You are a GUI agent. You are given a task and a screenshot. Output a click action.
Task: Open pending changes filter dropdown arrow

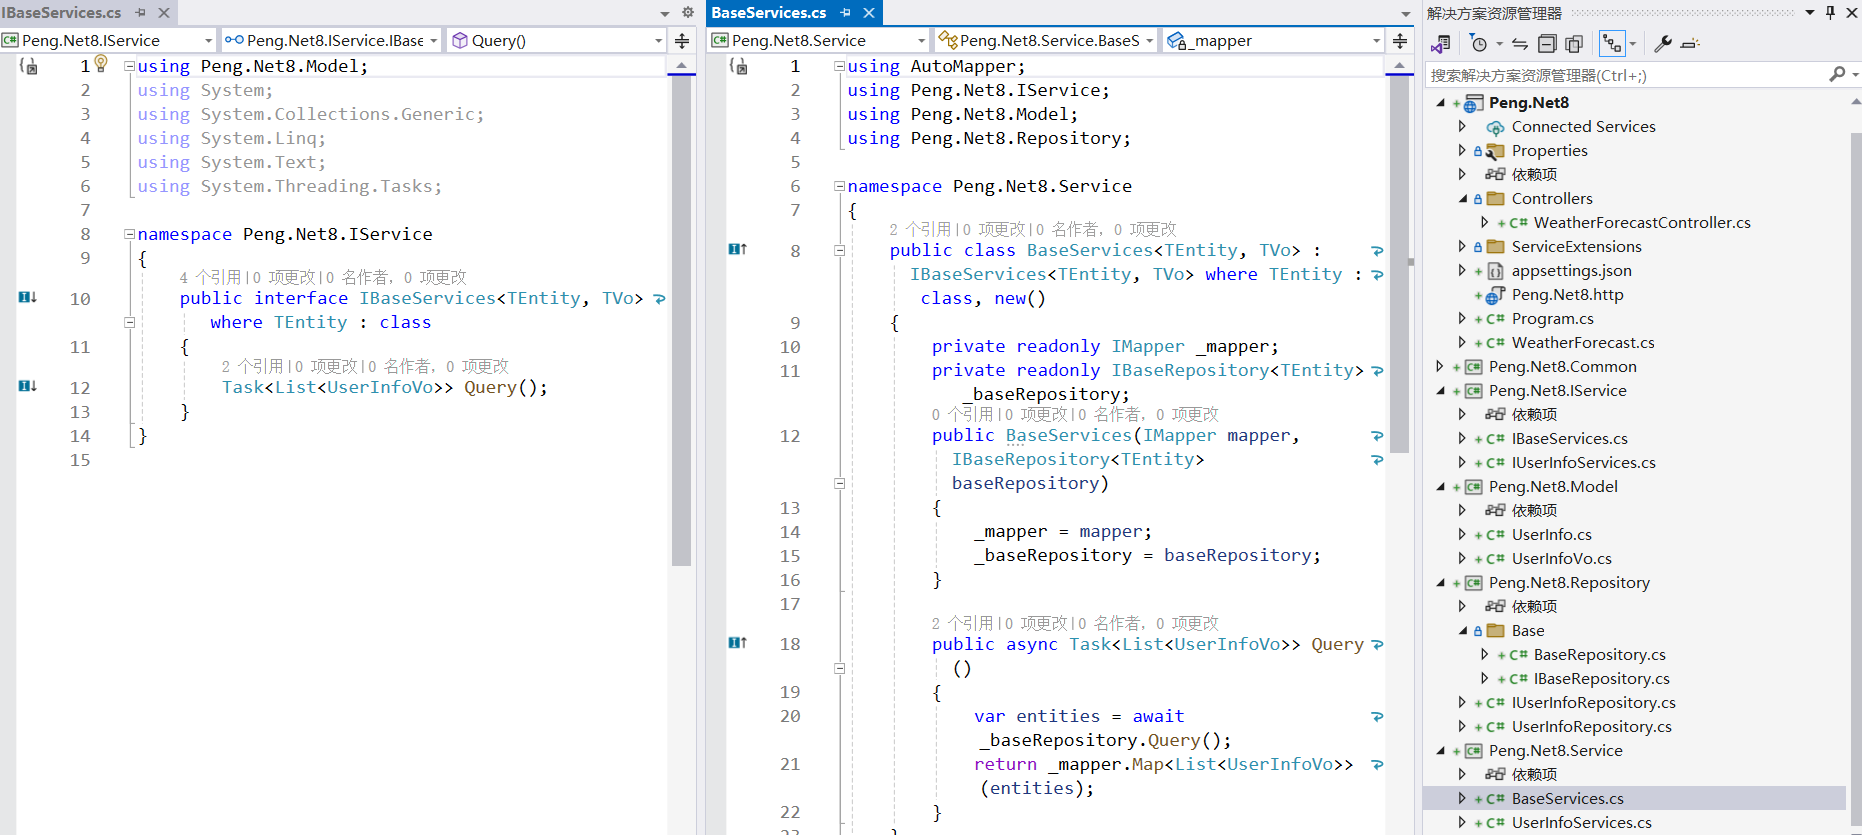point(1498,45)
